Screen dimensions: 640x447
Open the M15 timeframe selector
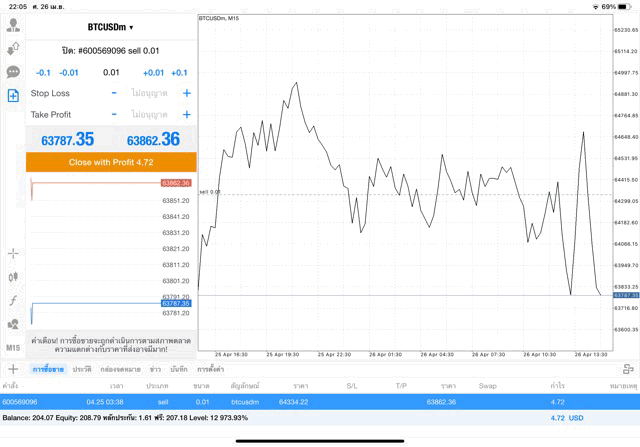(13, 347)
